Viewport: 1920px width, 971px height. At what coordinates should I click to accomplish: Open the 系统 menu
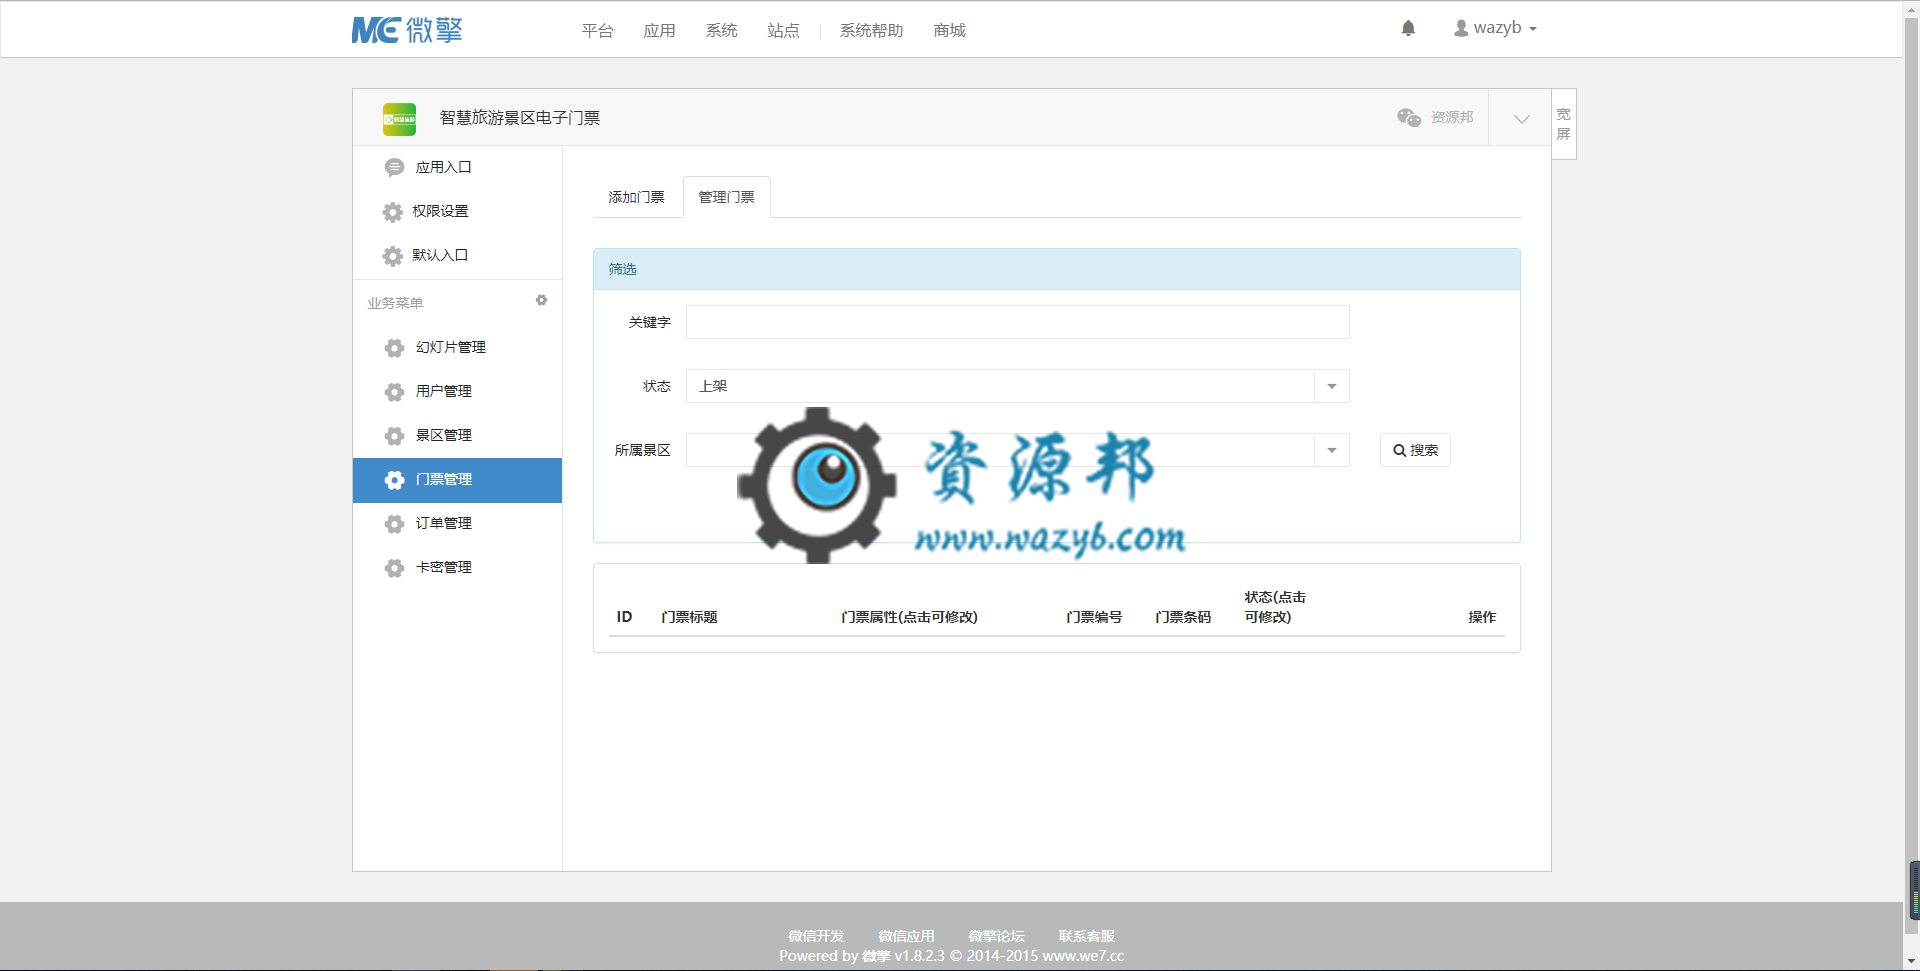721,31
